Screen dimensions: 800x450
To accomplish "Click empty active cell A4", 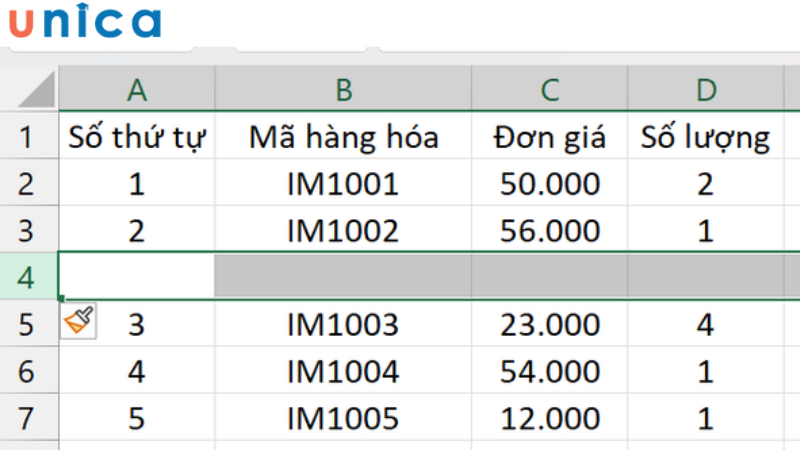I will click(x=137, y=276).
